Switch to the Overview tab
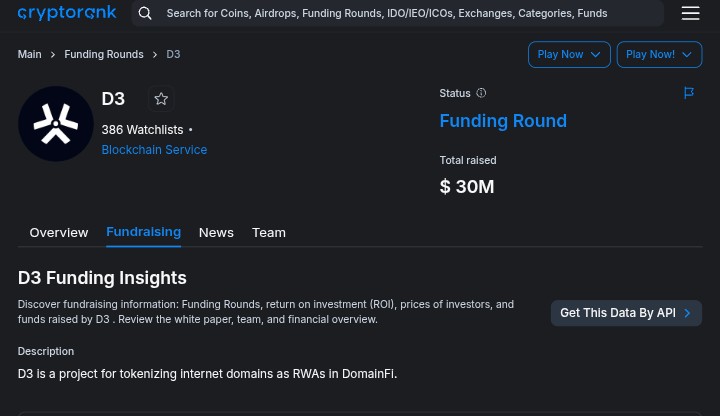Image resolution: width=720 pixels, height=416 pixels. [59, 232]
